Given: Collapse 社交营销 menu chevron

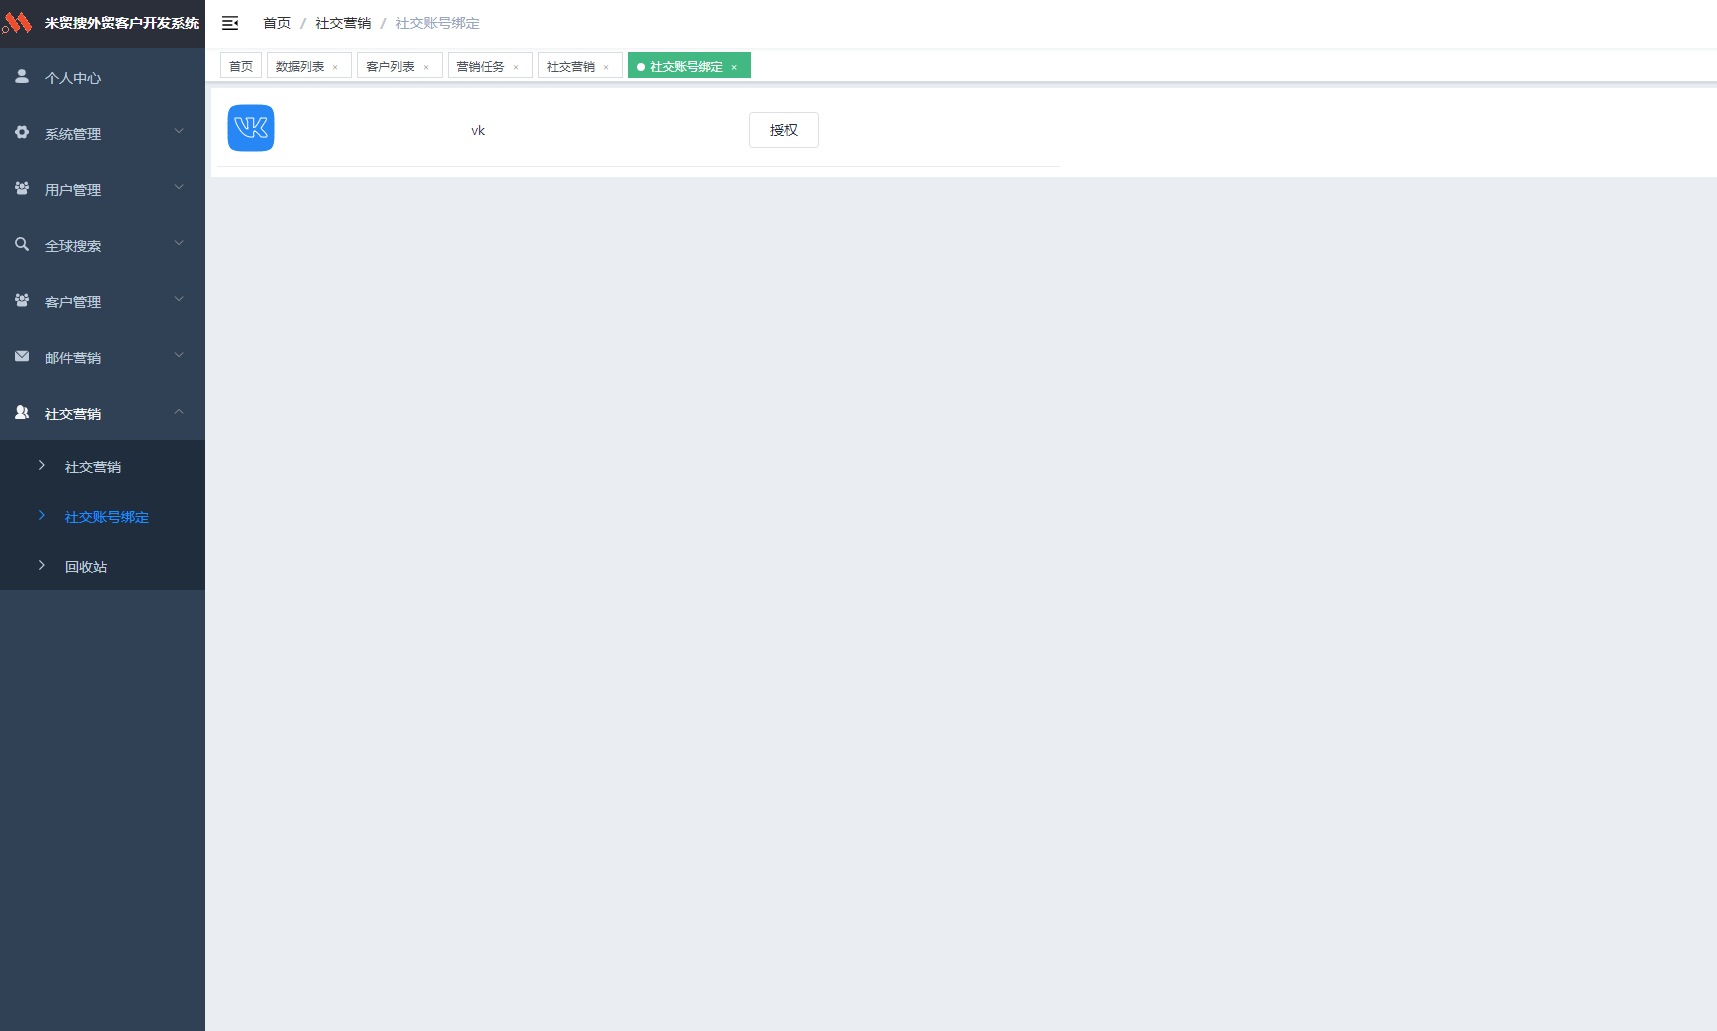Looking at the screenshot, I should (x=179, y=411).
